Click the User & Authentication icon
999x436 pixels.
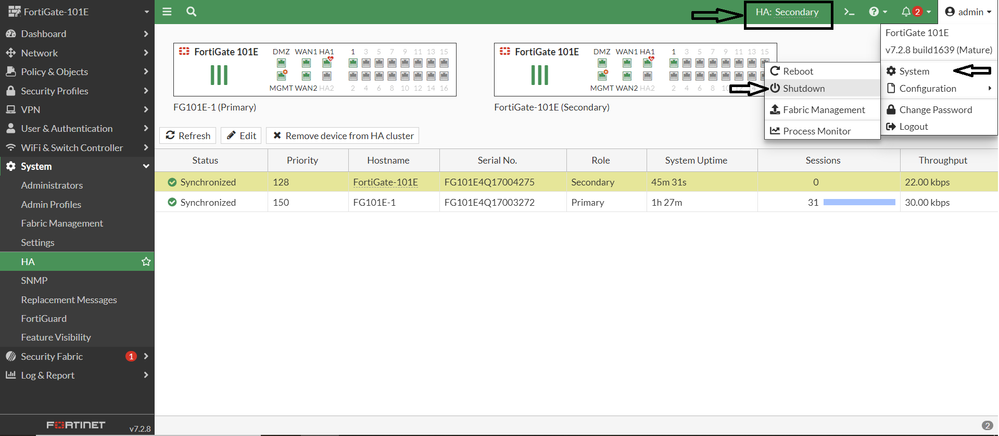(x=10, y=129)
